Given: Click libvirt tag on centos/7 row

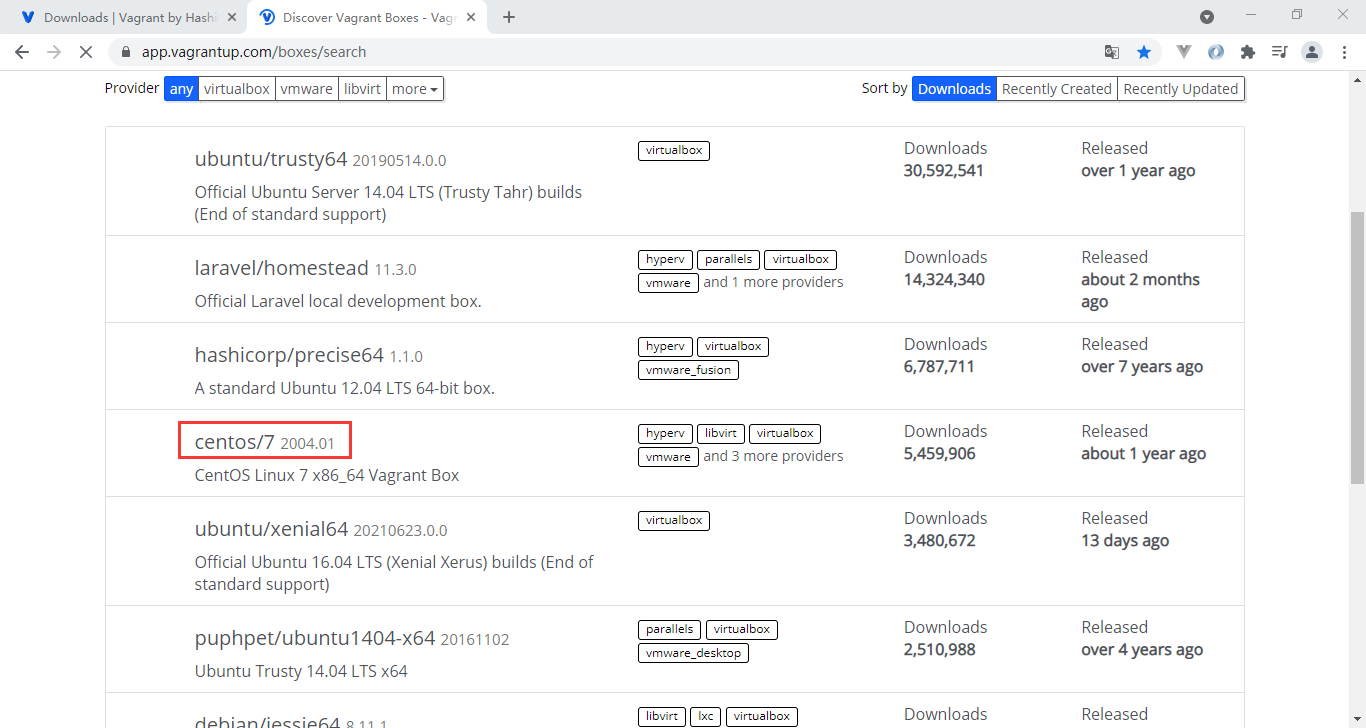Looking at the screenshot, I should 720,433.
